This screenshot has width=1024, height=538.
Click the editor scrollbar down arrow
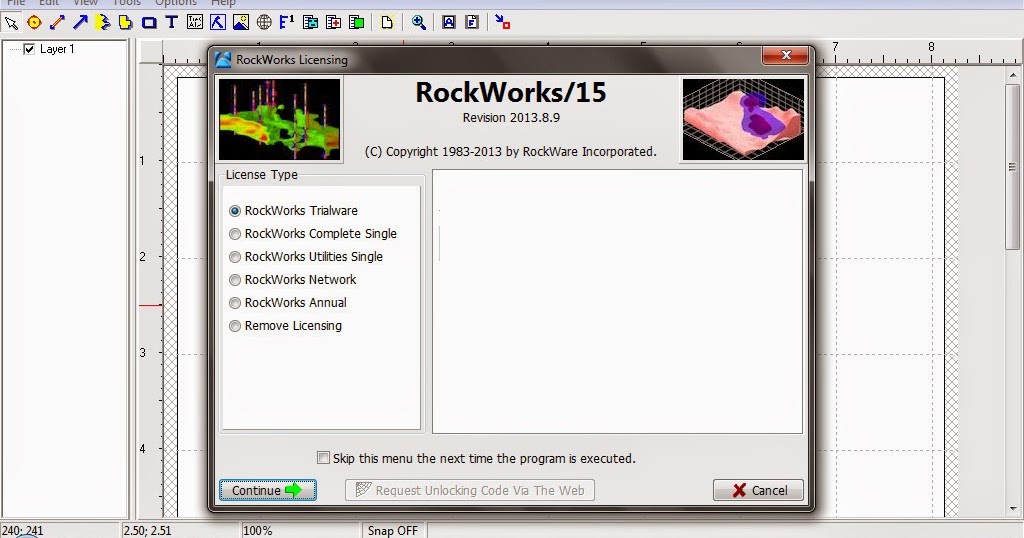(x=1013, y=509)
